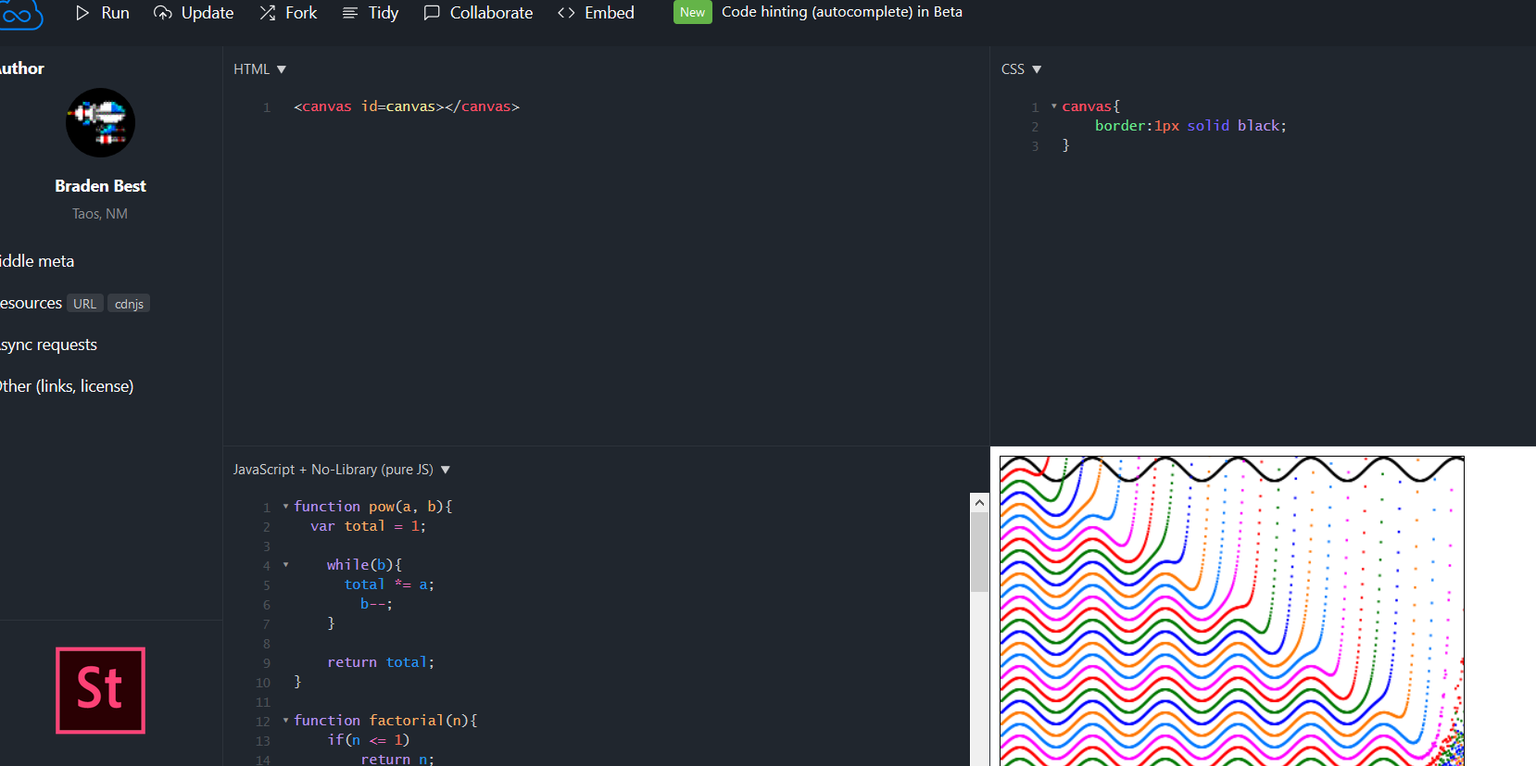This screenshot has height=766, width=1536.
Task: Click the JavaScript panel scroll-up arrow
Action: point(979,502)
